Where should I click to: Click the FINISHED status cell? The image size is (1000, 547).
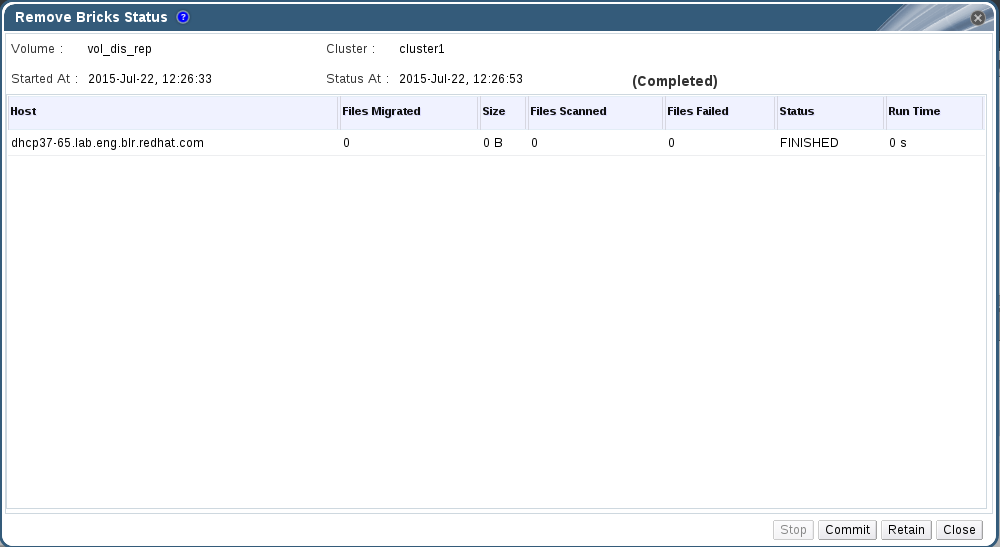pyautogui.click(x=809, y=143)
